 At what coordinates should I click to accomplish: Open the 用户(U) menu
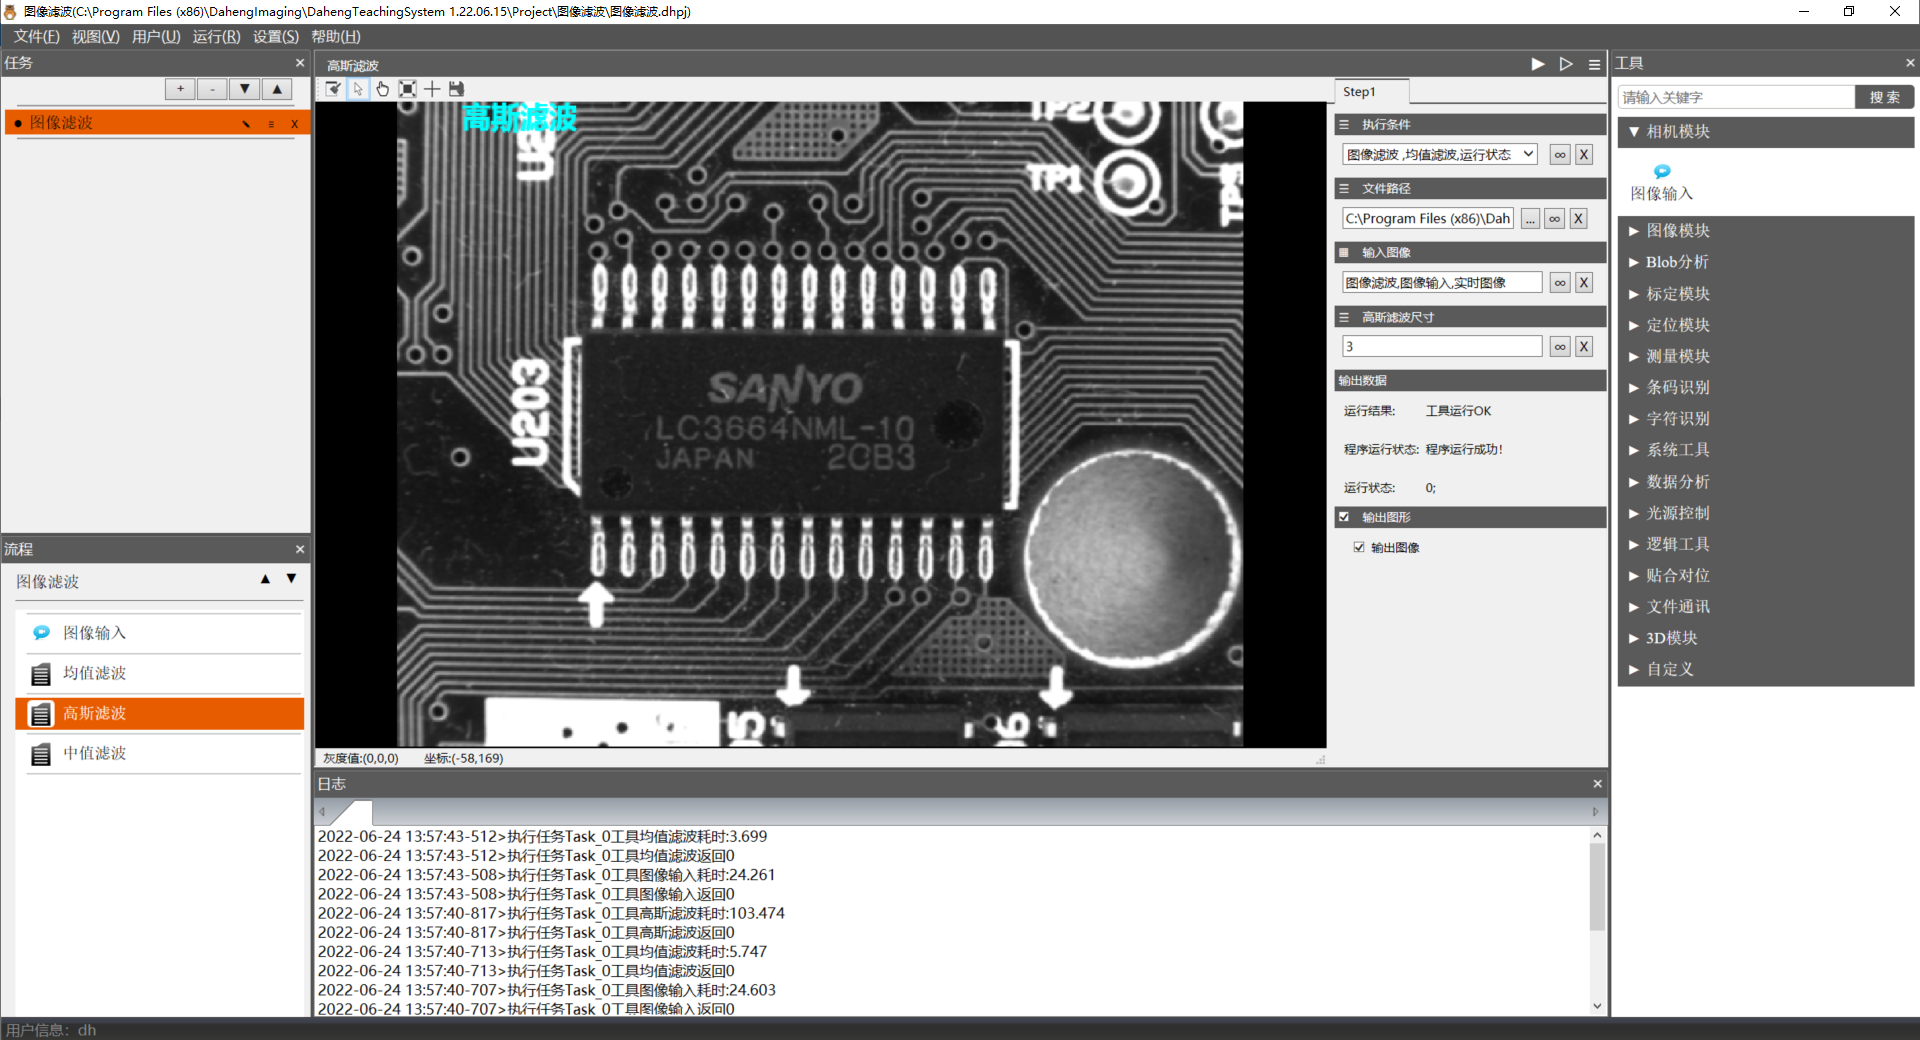pos(156,37)
